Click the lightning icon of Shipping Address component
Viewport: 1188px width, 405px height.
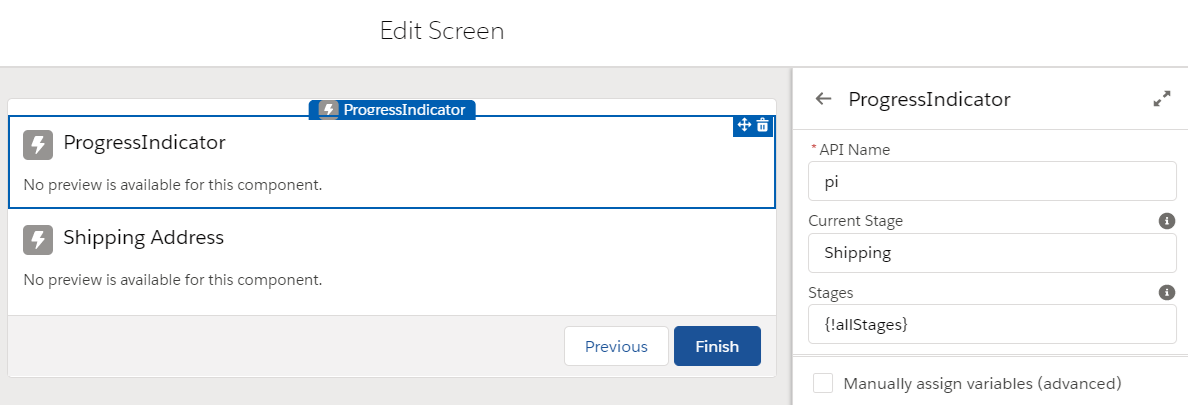pos(38,239)
